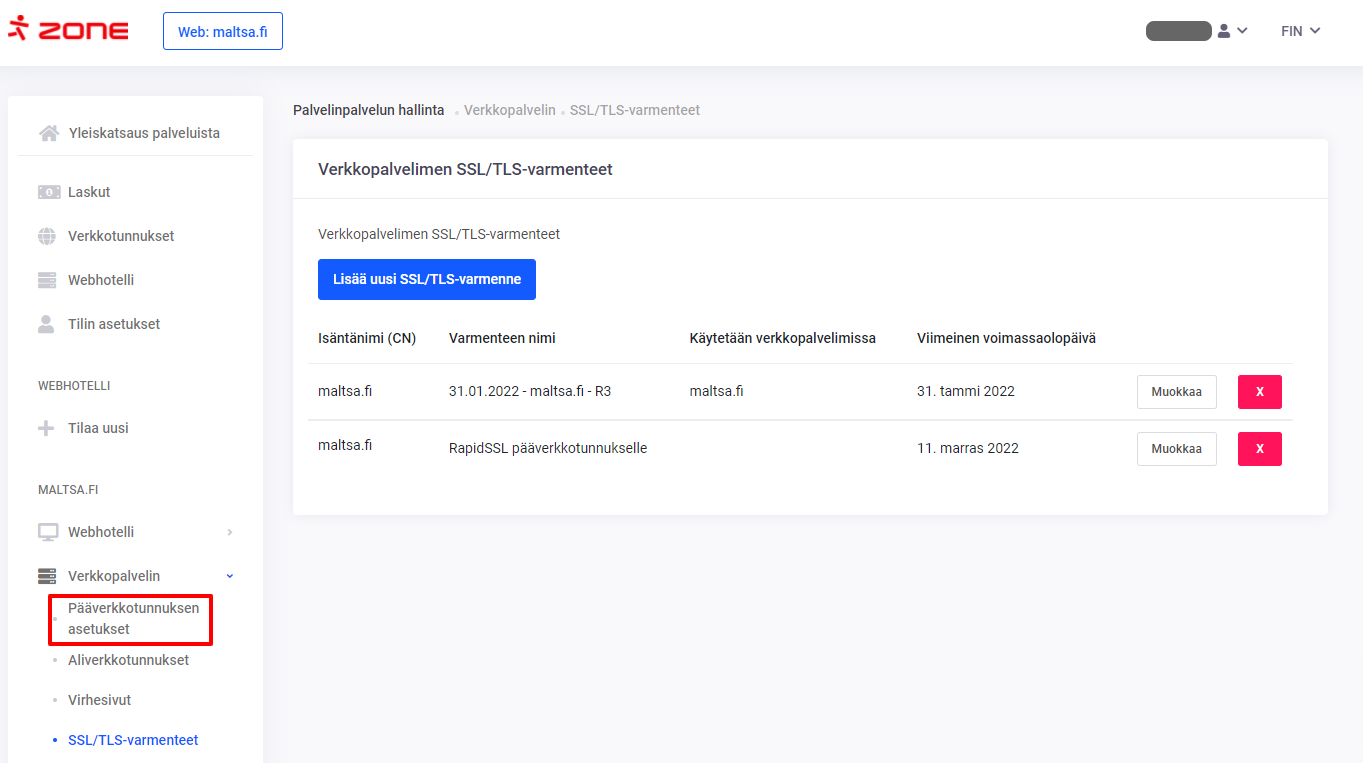Click Verkkopalvelin in the breadcrumb
This screenshot has height=763, width=1363.
coord(509,110)
